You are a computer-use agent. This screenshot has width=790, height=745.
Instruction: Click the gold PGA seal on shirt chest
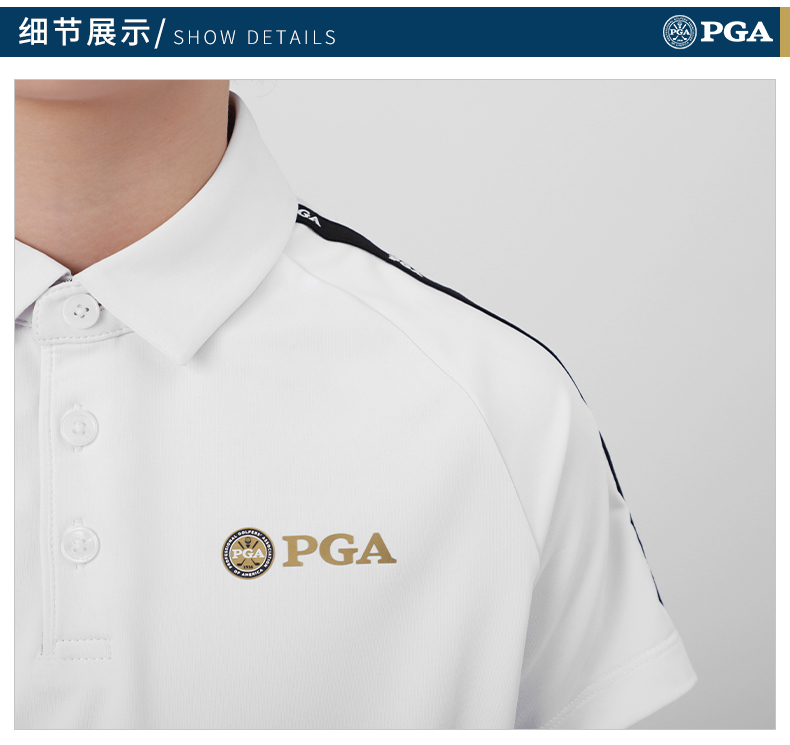tap(248, 553)
